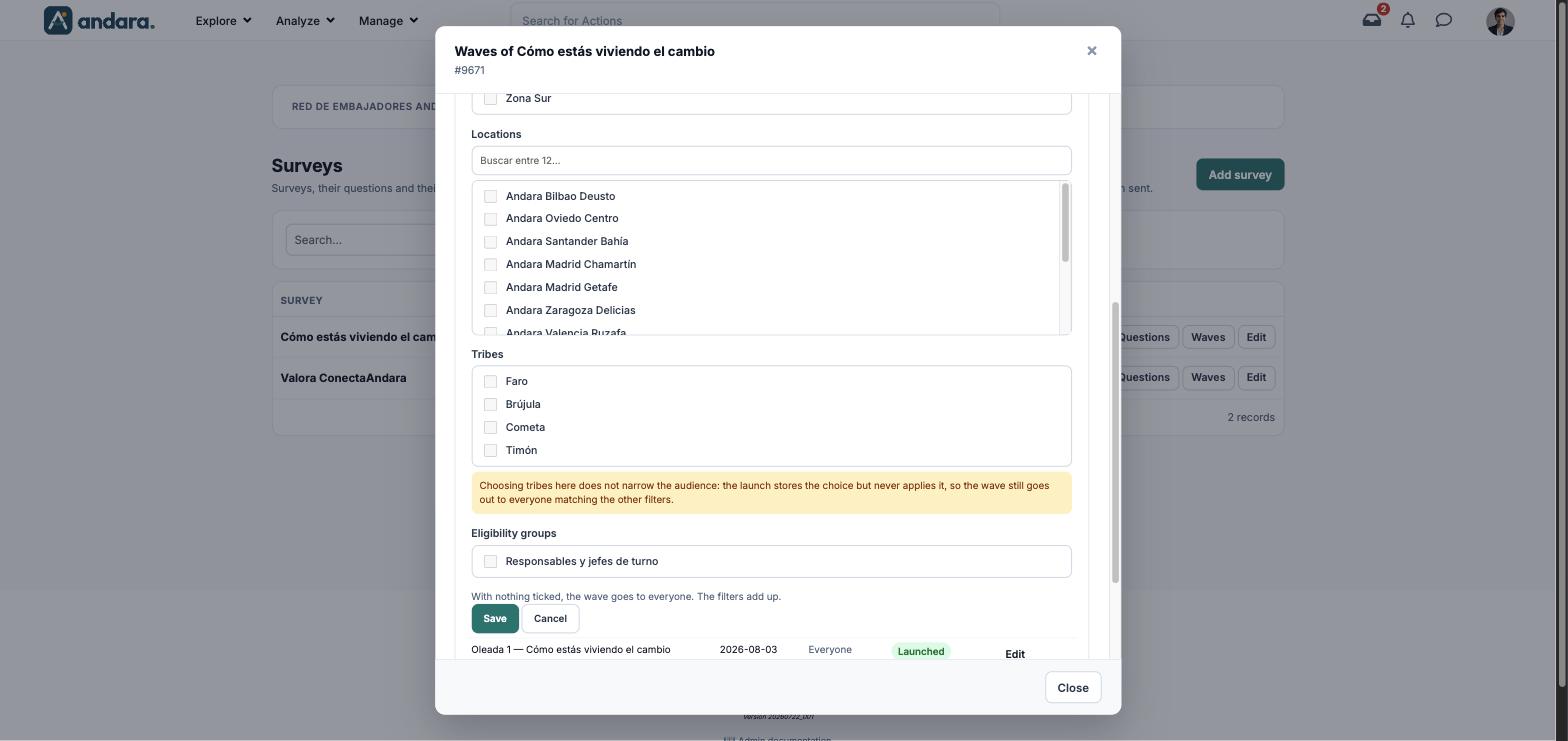Expand the Manage dropdown menu

(x=388, y=20)
